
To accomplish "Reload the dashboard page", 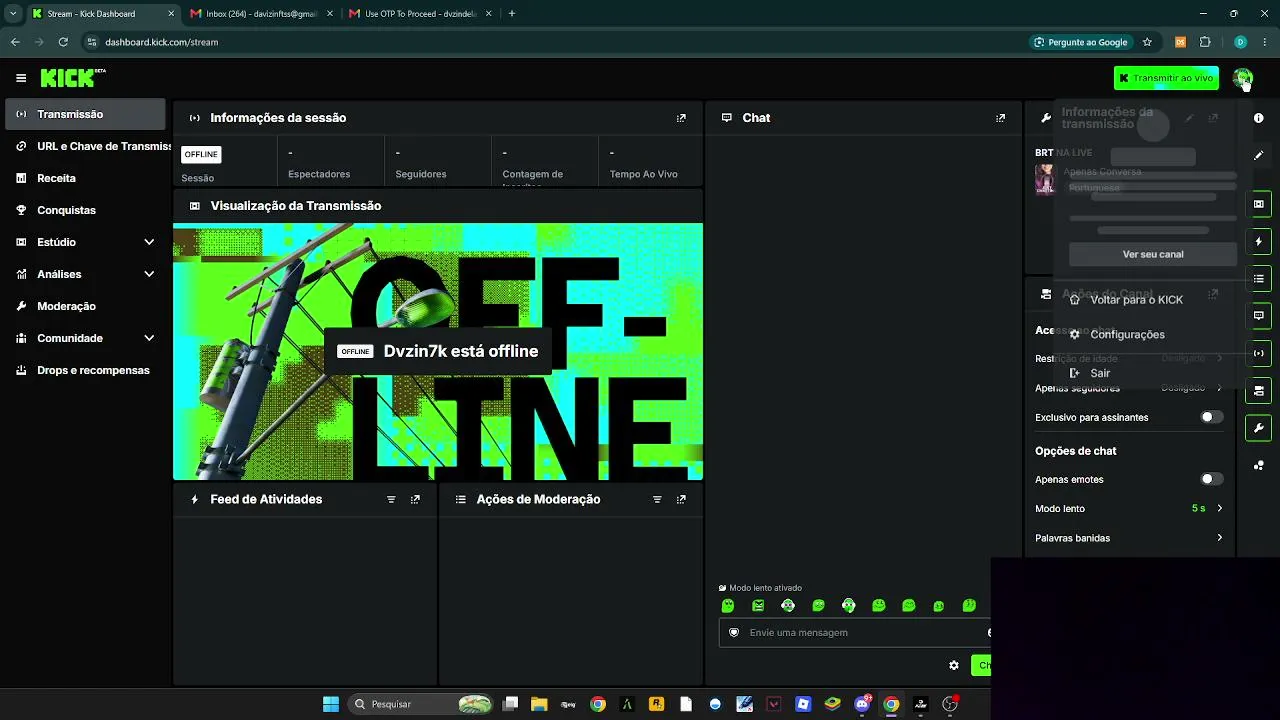I will point(63,42).
